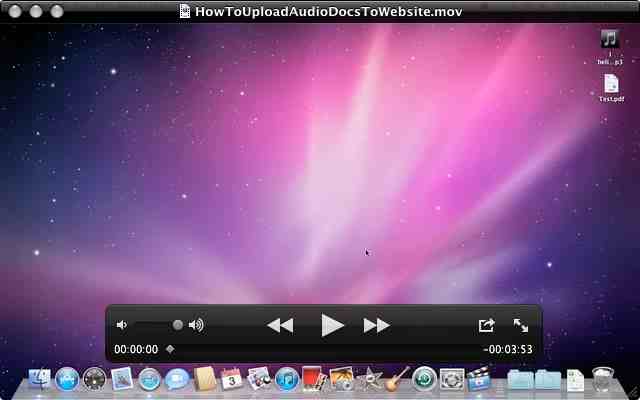Rewind the movie with the double-left arrows
640x400 pixels.
tap(280, 325)
